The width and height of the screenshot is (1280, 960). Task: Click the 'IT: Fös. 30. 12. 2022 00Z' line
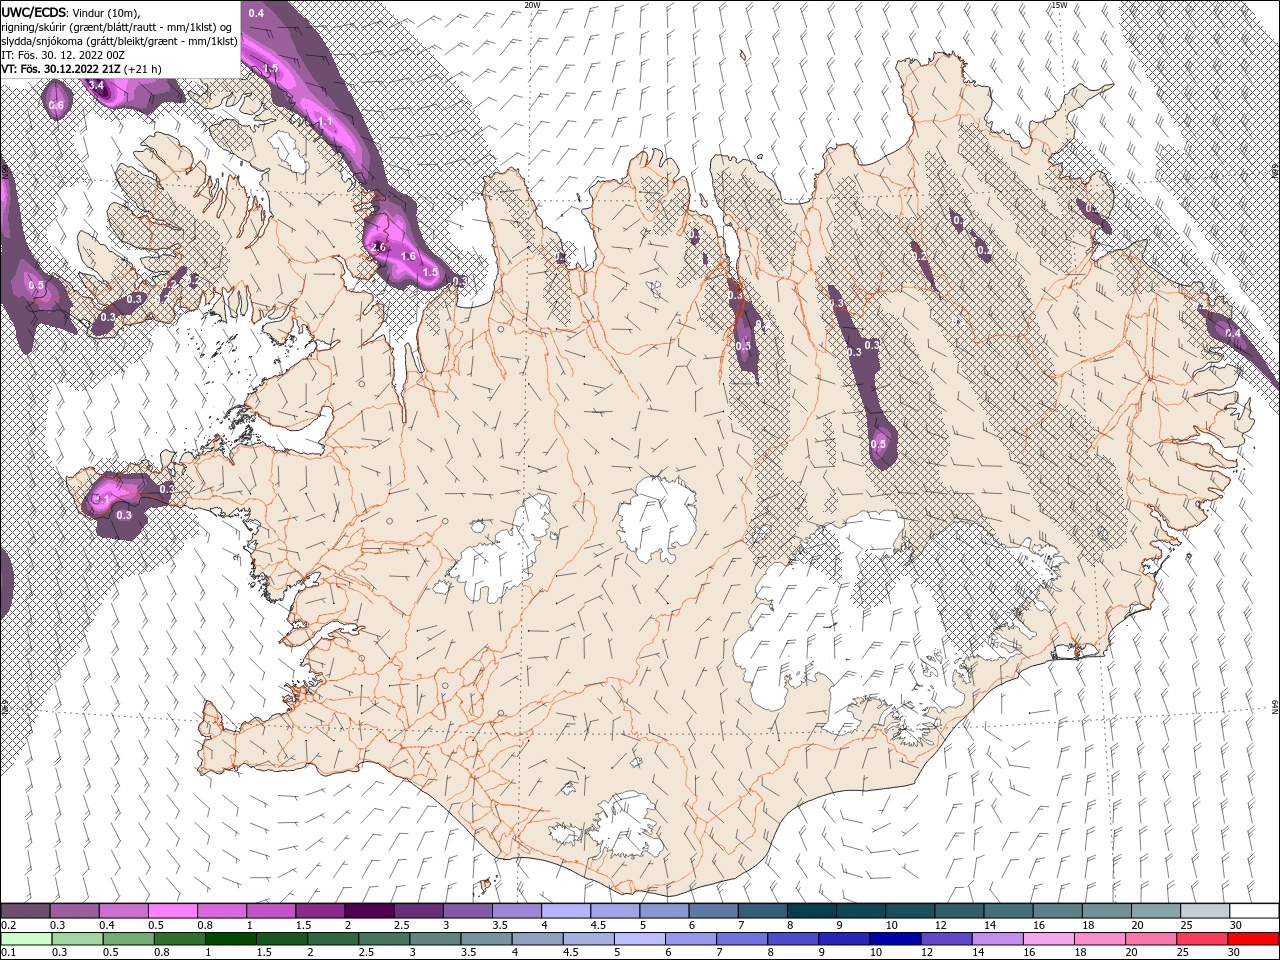click(63, 55)
